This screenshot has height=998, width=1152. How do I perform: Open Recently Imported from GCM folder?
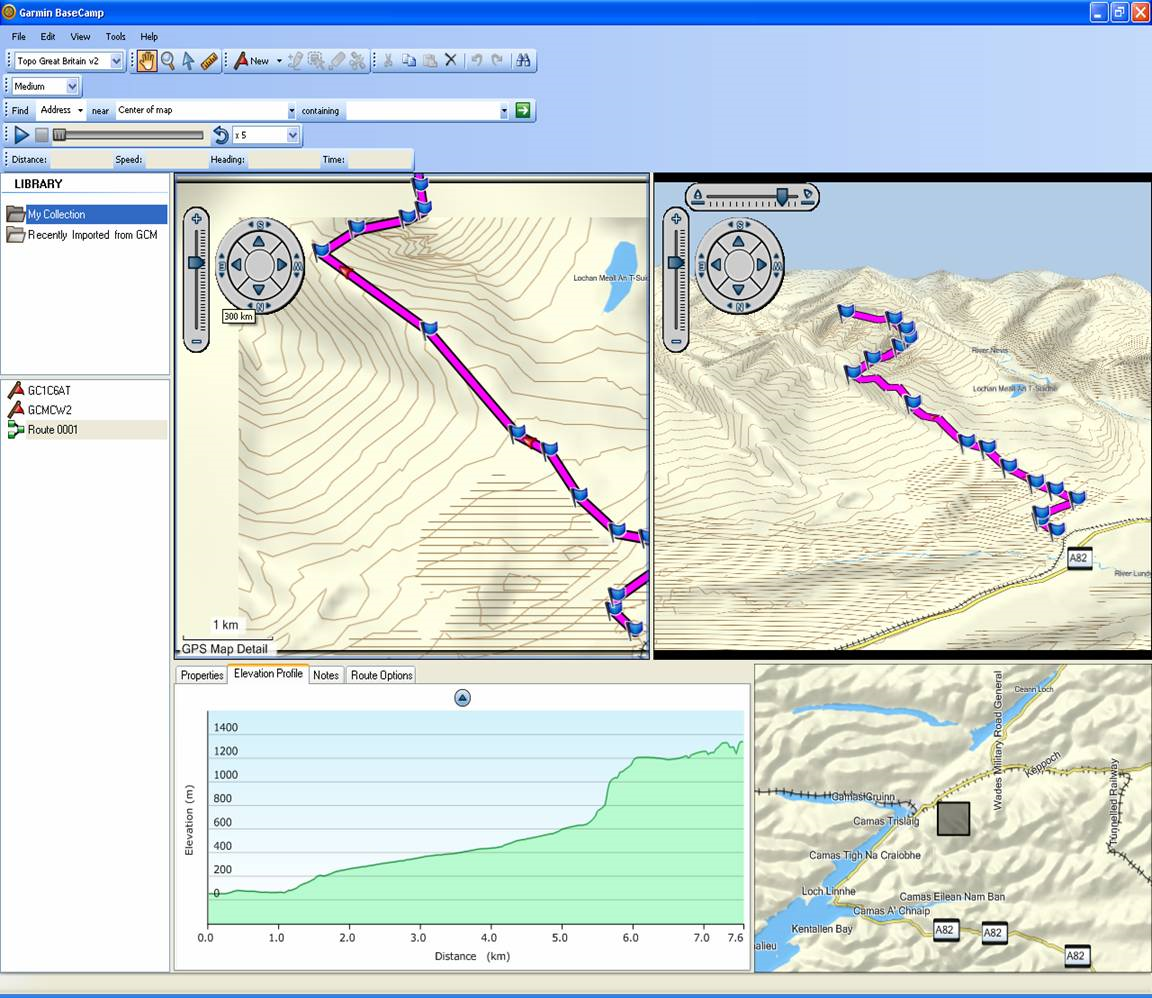point(92,235)
